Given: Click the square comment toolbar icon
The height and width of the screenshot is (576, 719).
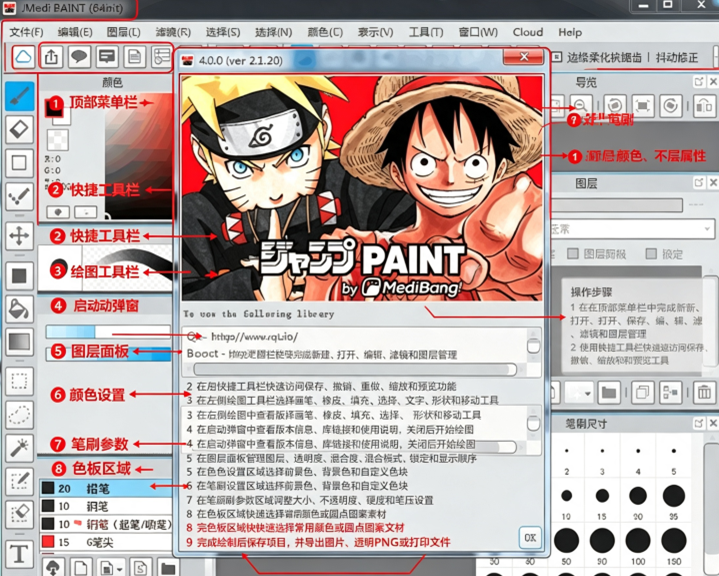Looking at the screenshot, I should point(107,57).
